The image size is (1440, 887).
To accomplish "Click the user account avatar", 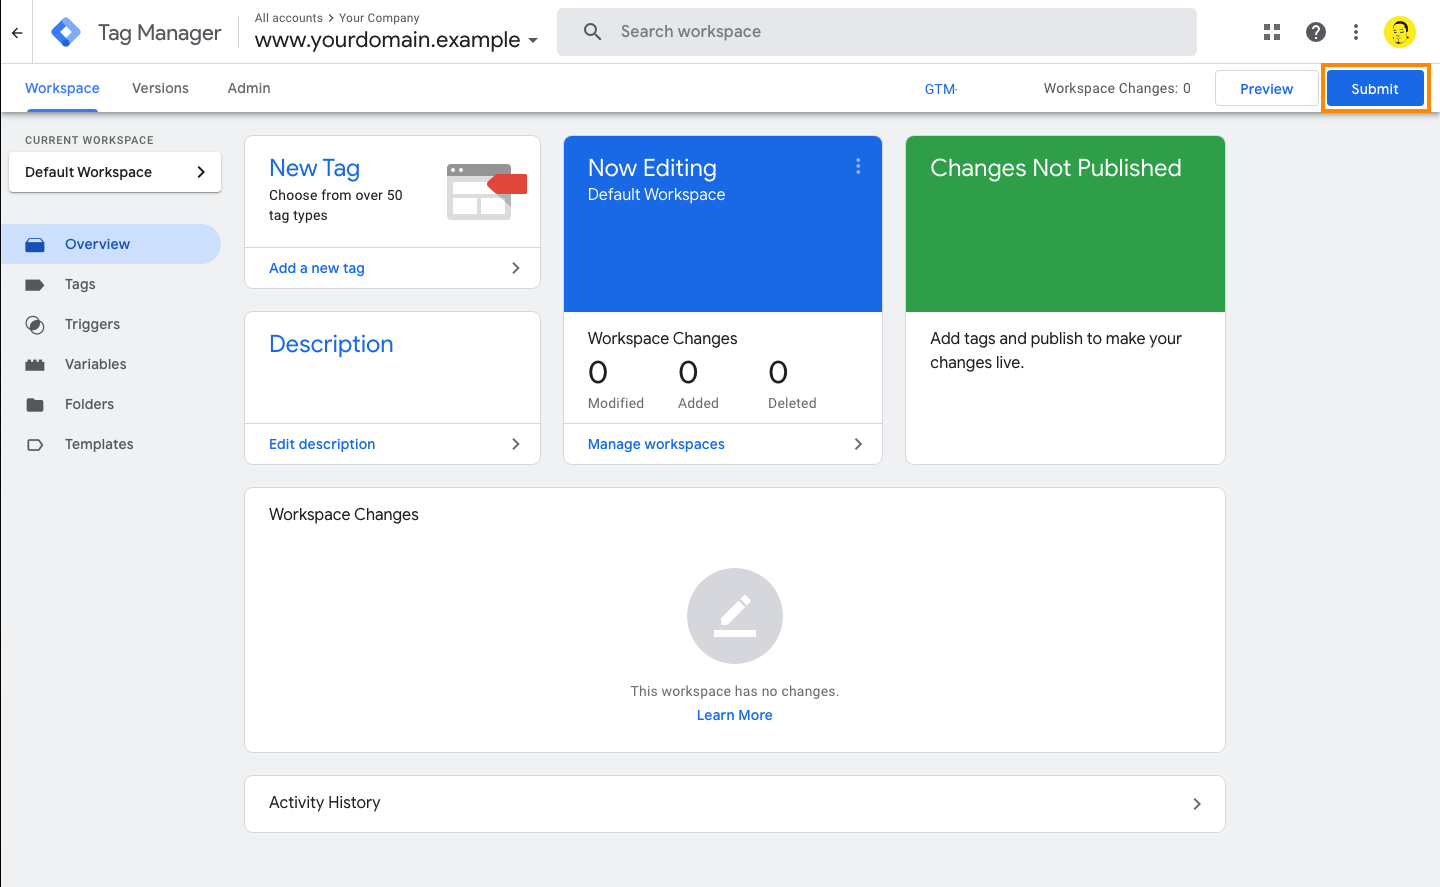I will pyautogui.click(x=1400, y=32).
